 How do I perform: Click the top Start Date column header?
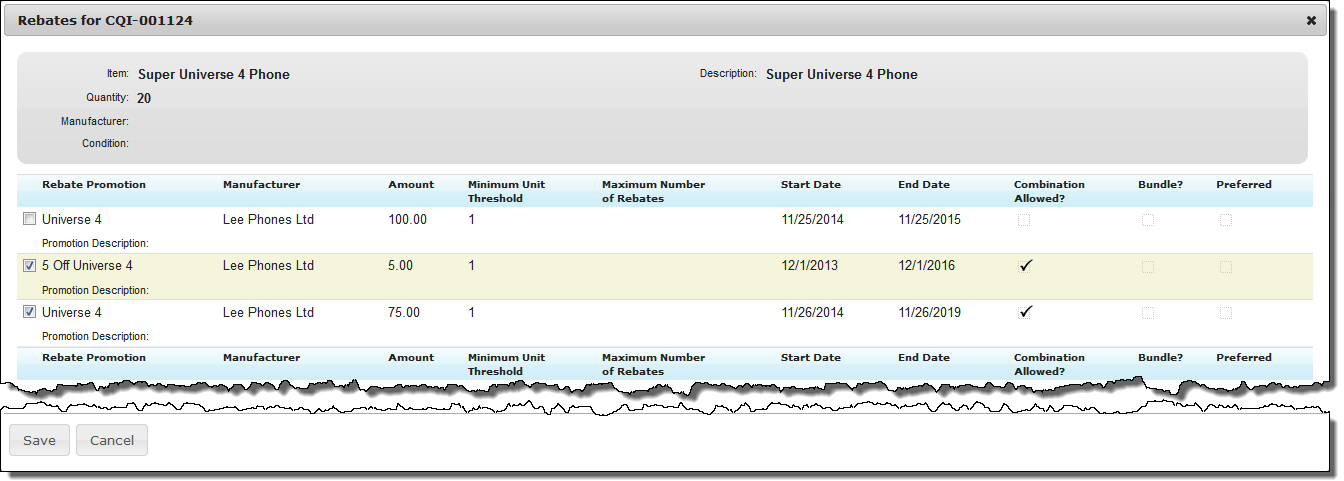[x=811, y=185]
